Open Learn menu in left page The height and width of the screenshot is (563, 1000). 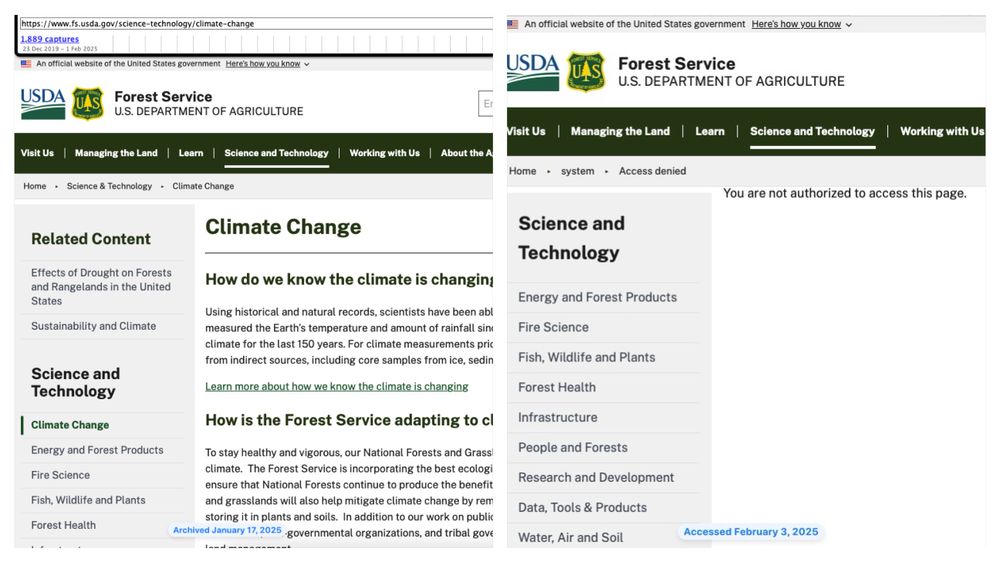(191, 153)
